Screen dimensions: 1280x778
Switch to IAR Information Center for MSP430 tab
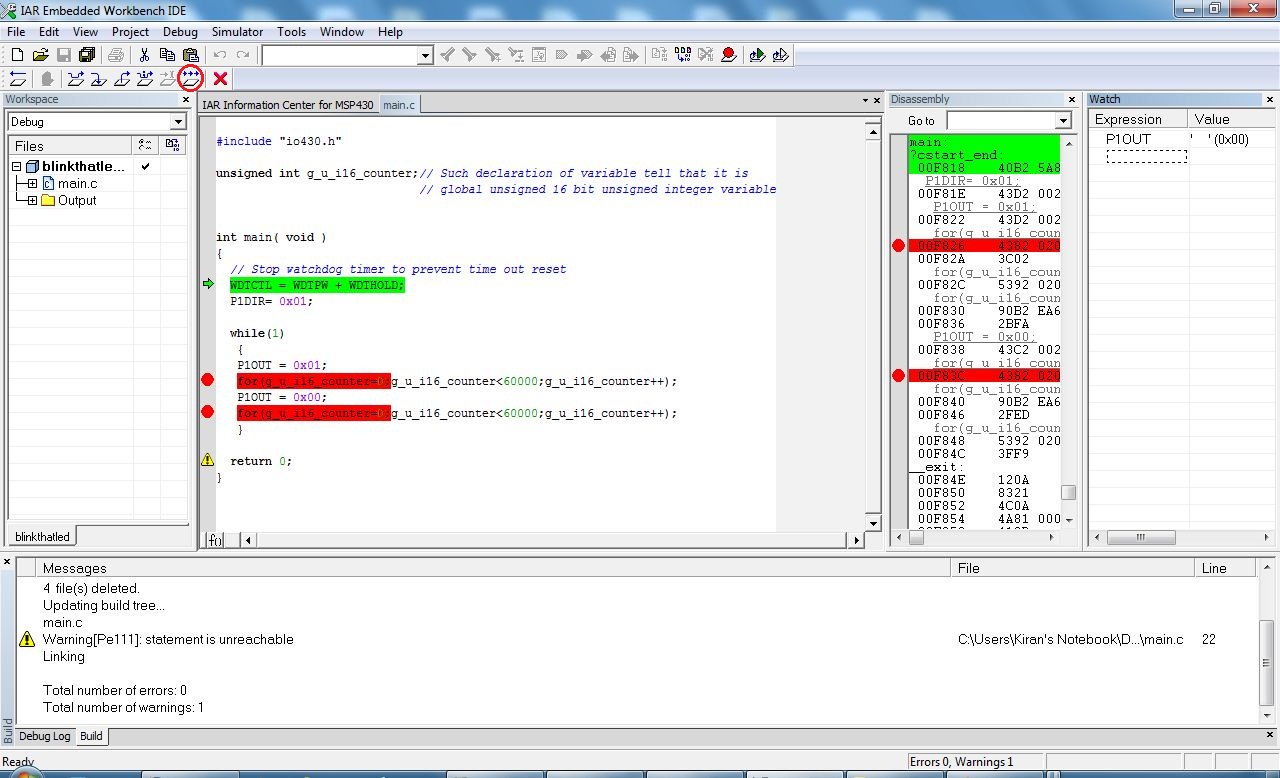pyautogui.click(x=287, y=105)
